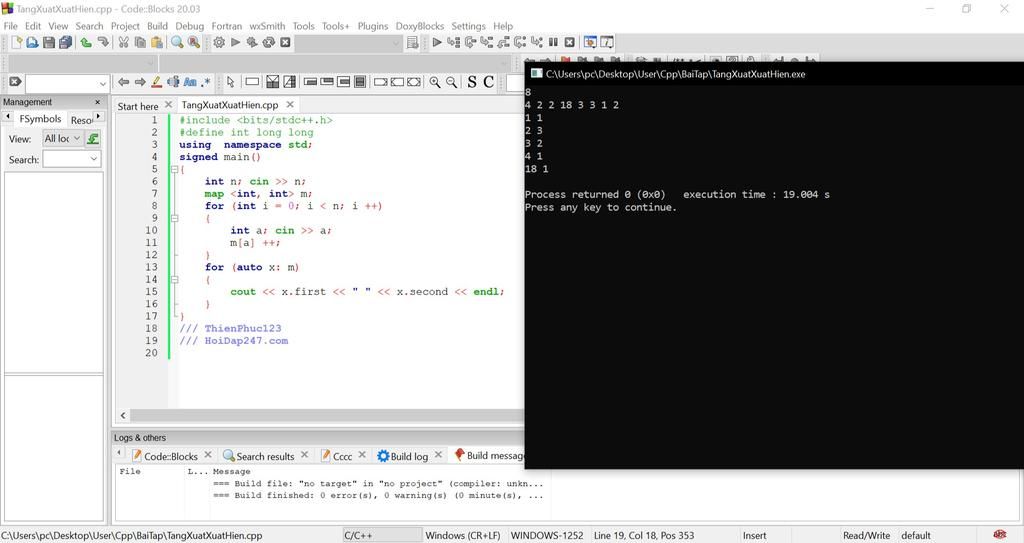This screenshot has height=543, width=1024.
Task: Start debugging with the Debug/Continue arrow
Action: click(437, 42)
